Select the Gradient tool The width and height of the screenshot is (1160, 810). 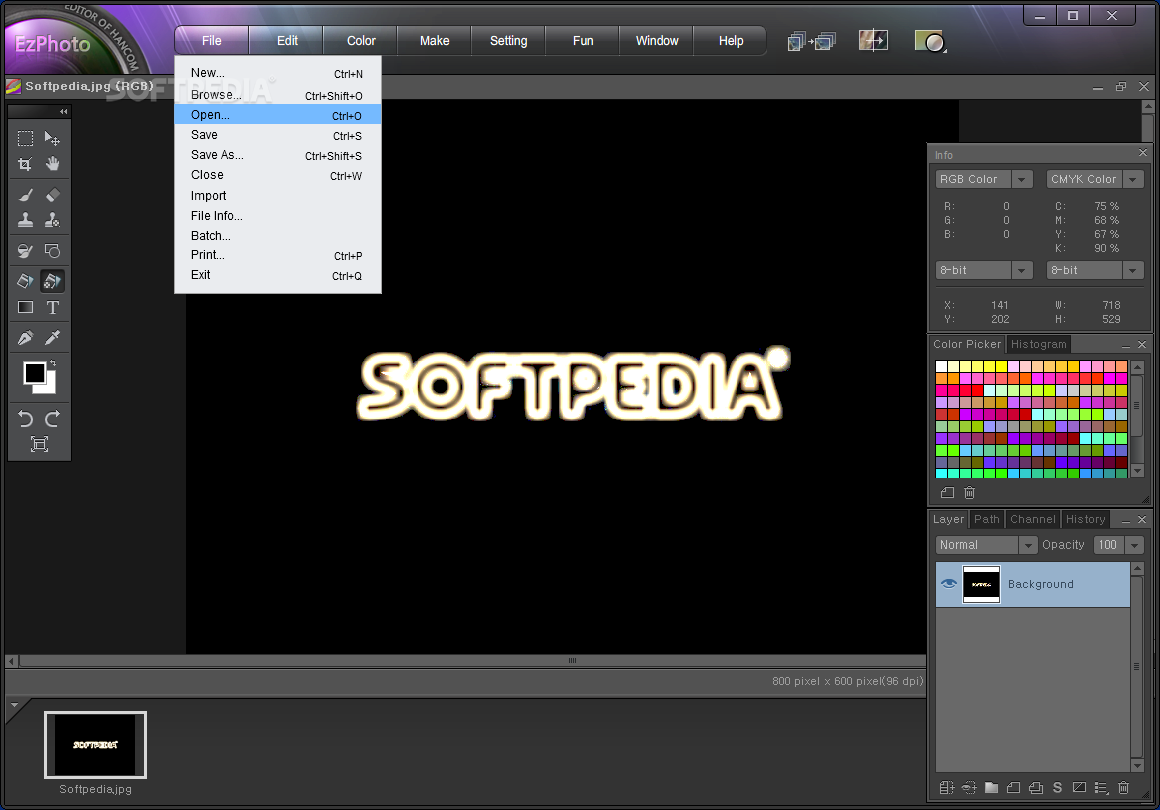pos(25,307)
